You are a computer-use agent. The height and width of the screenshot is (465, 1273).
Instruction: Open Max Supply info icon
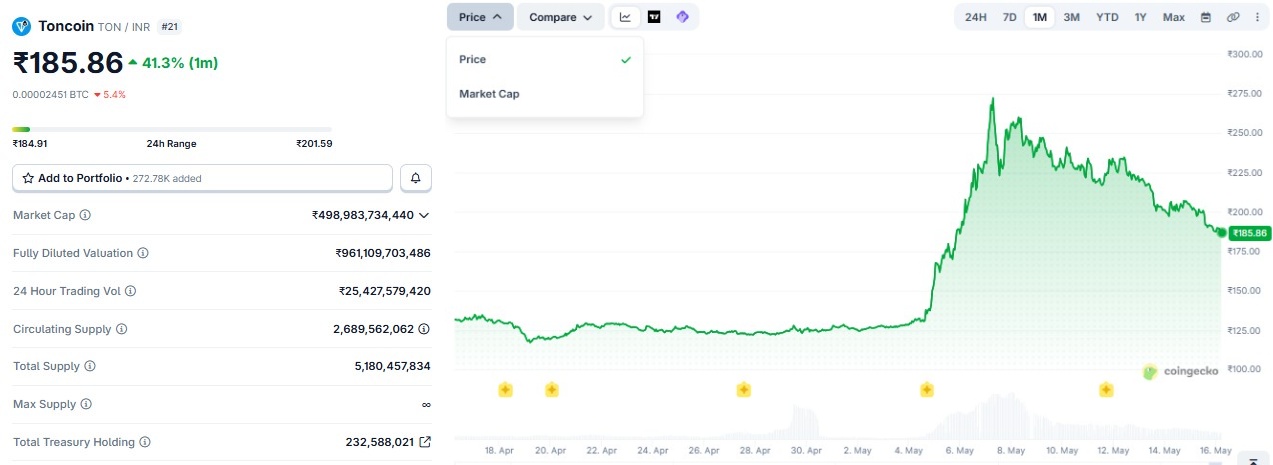pyautogui.click(x=86, y=404)
